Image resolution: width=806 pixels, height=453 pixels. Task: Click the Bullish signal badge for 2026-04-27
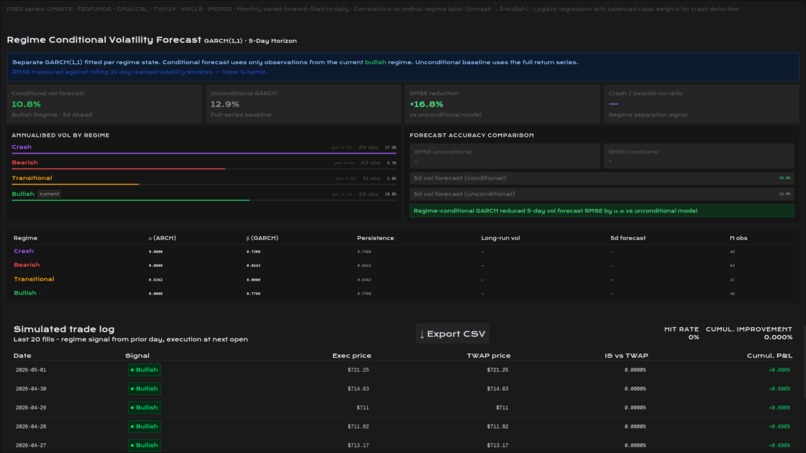click(144, 445)
